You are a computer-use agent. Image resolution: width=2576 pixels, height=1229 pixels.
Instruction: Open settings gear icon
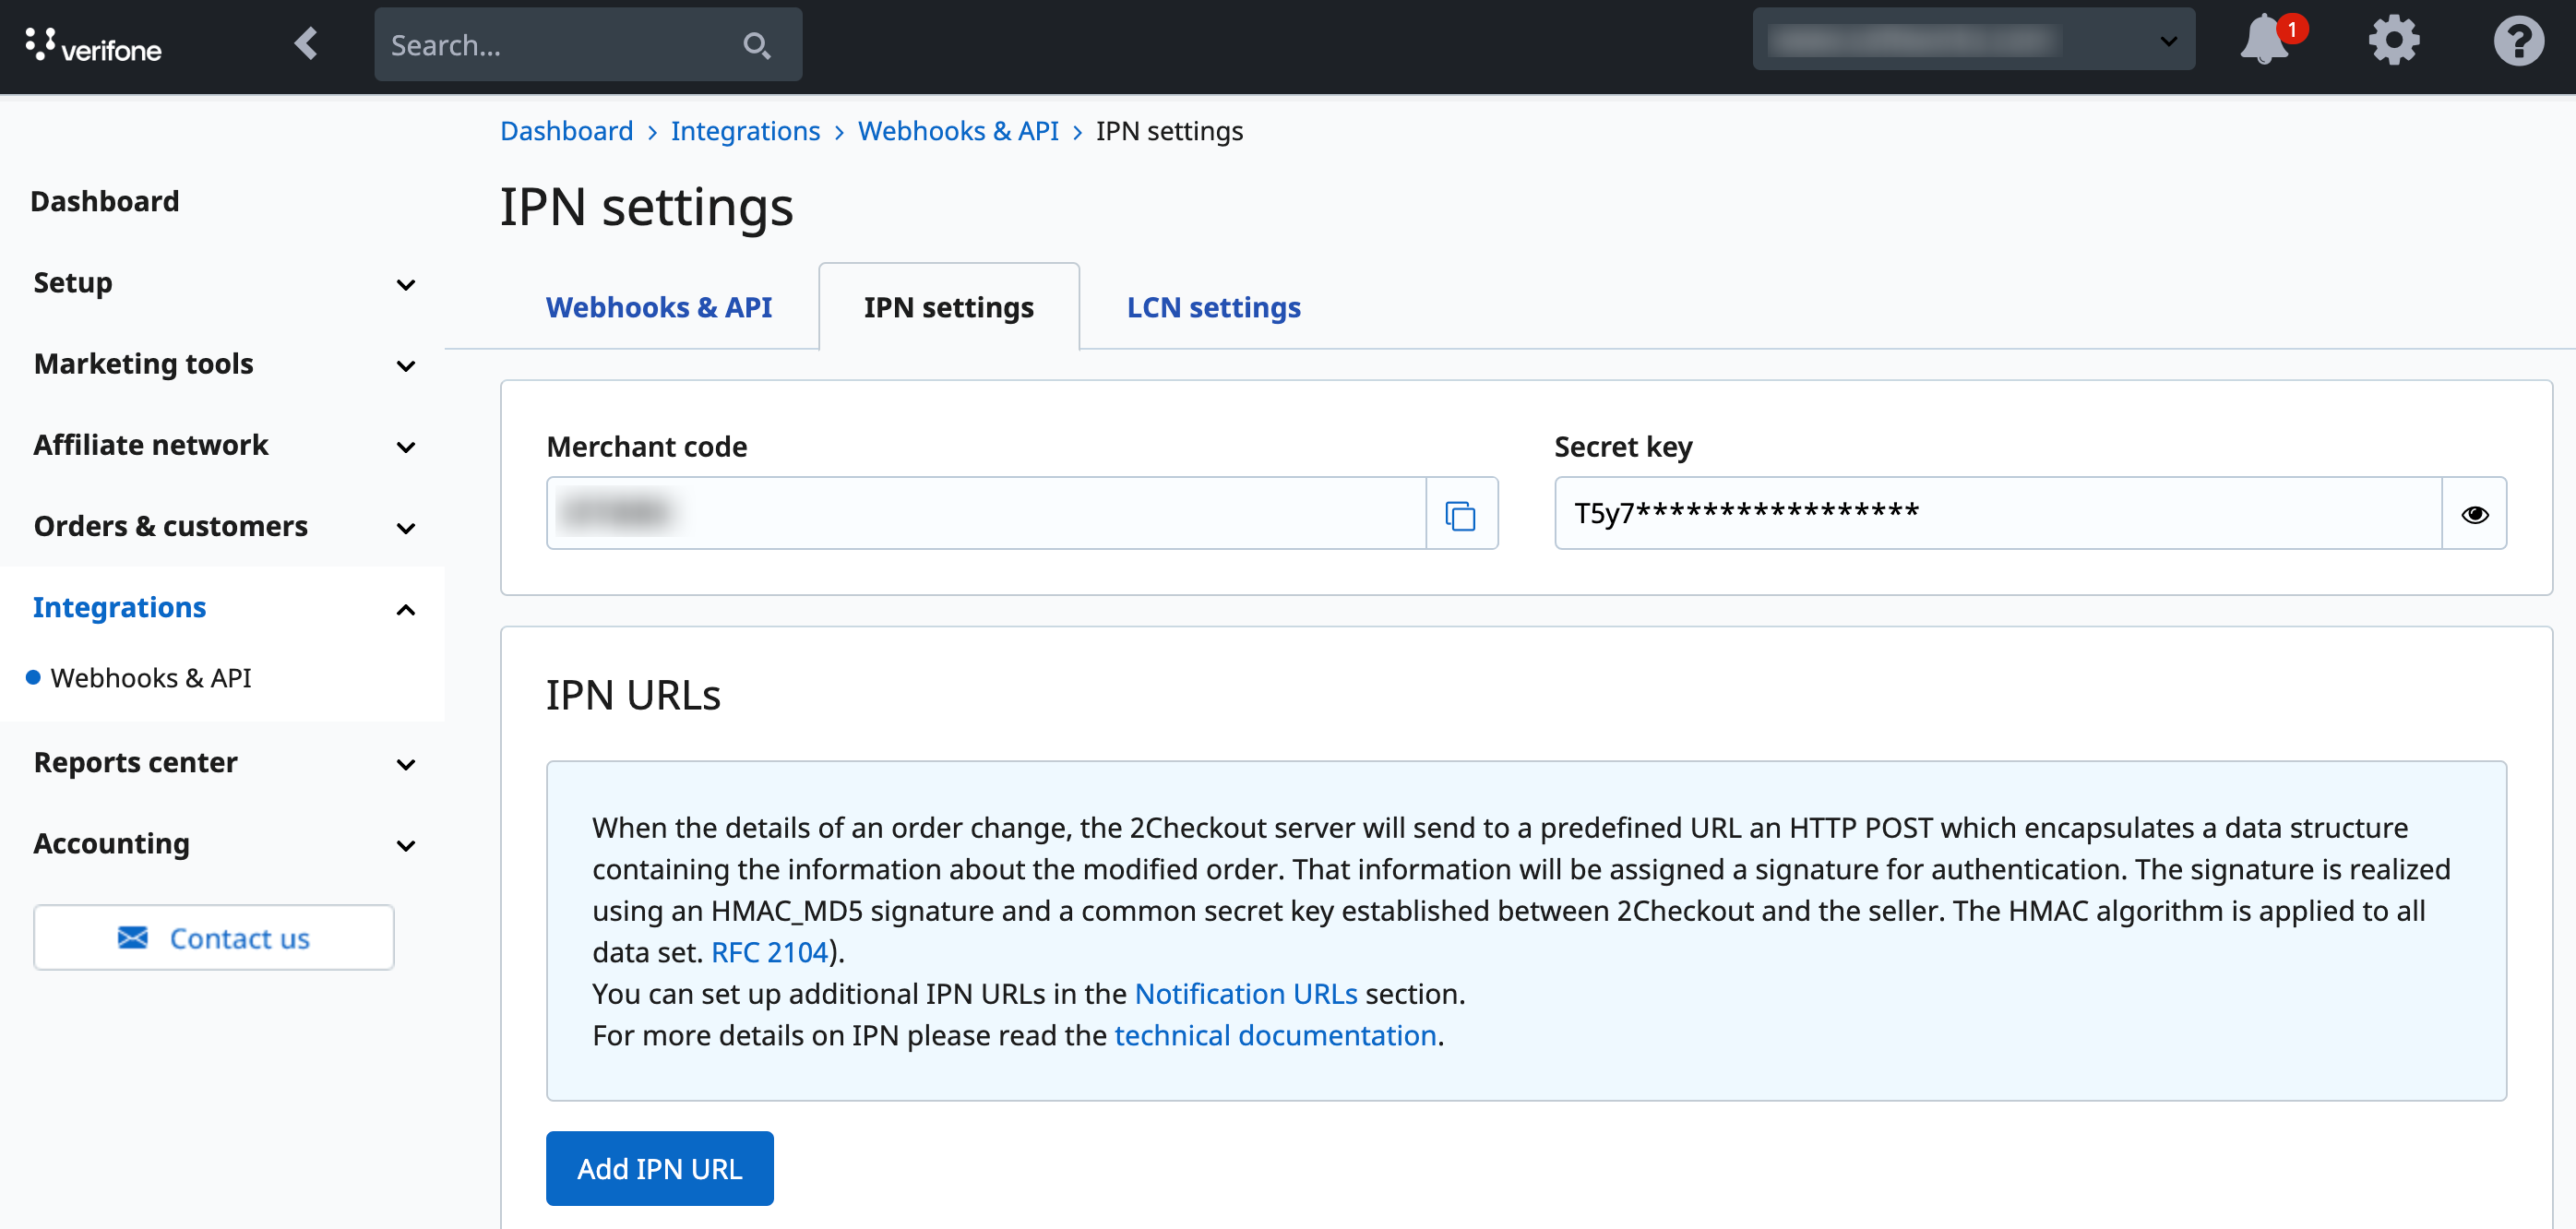point(2394,41)
